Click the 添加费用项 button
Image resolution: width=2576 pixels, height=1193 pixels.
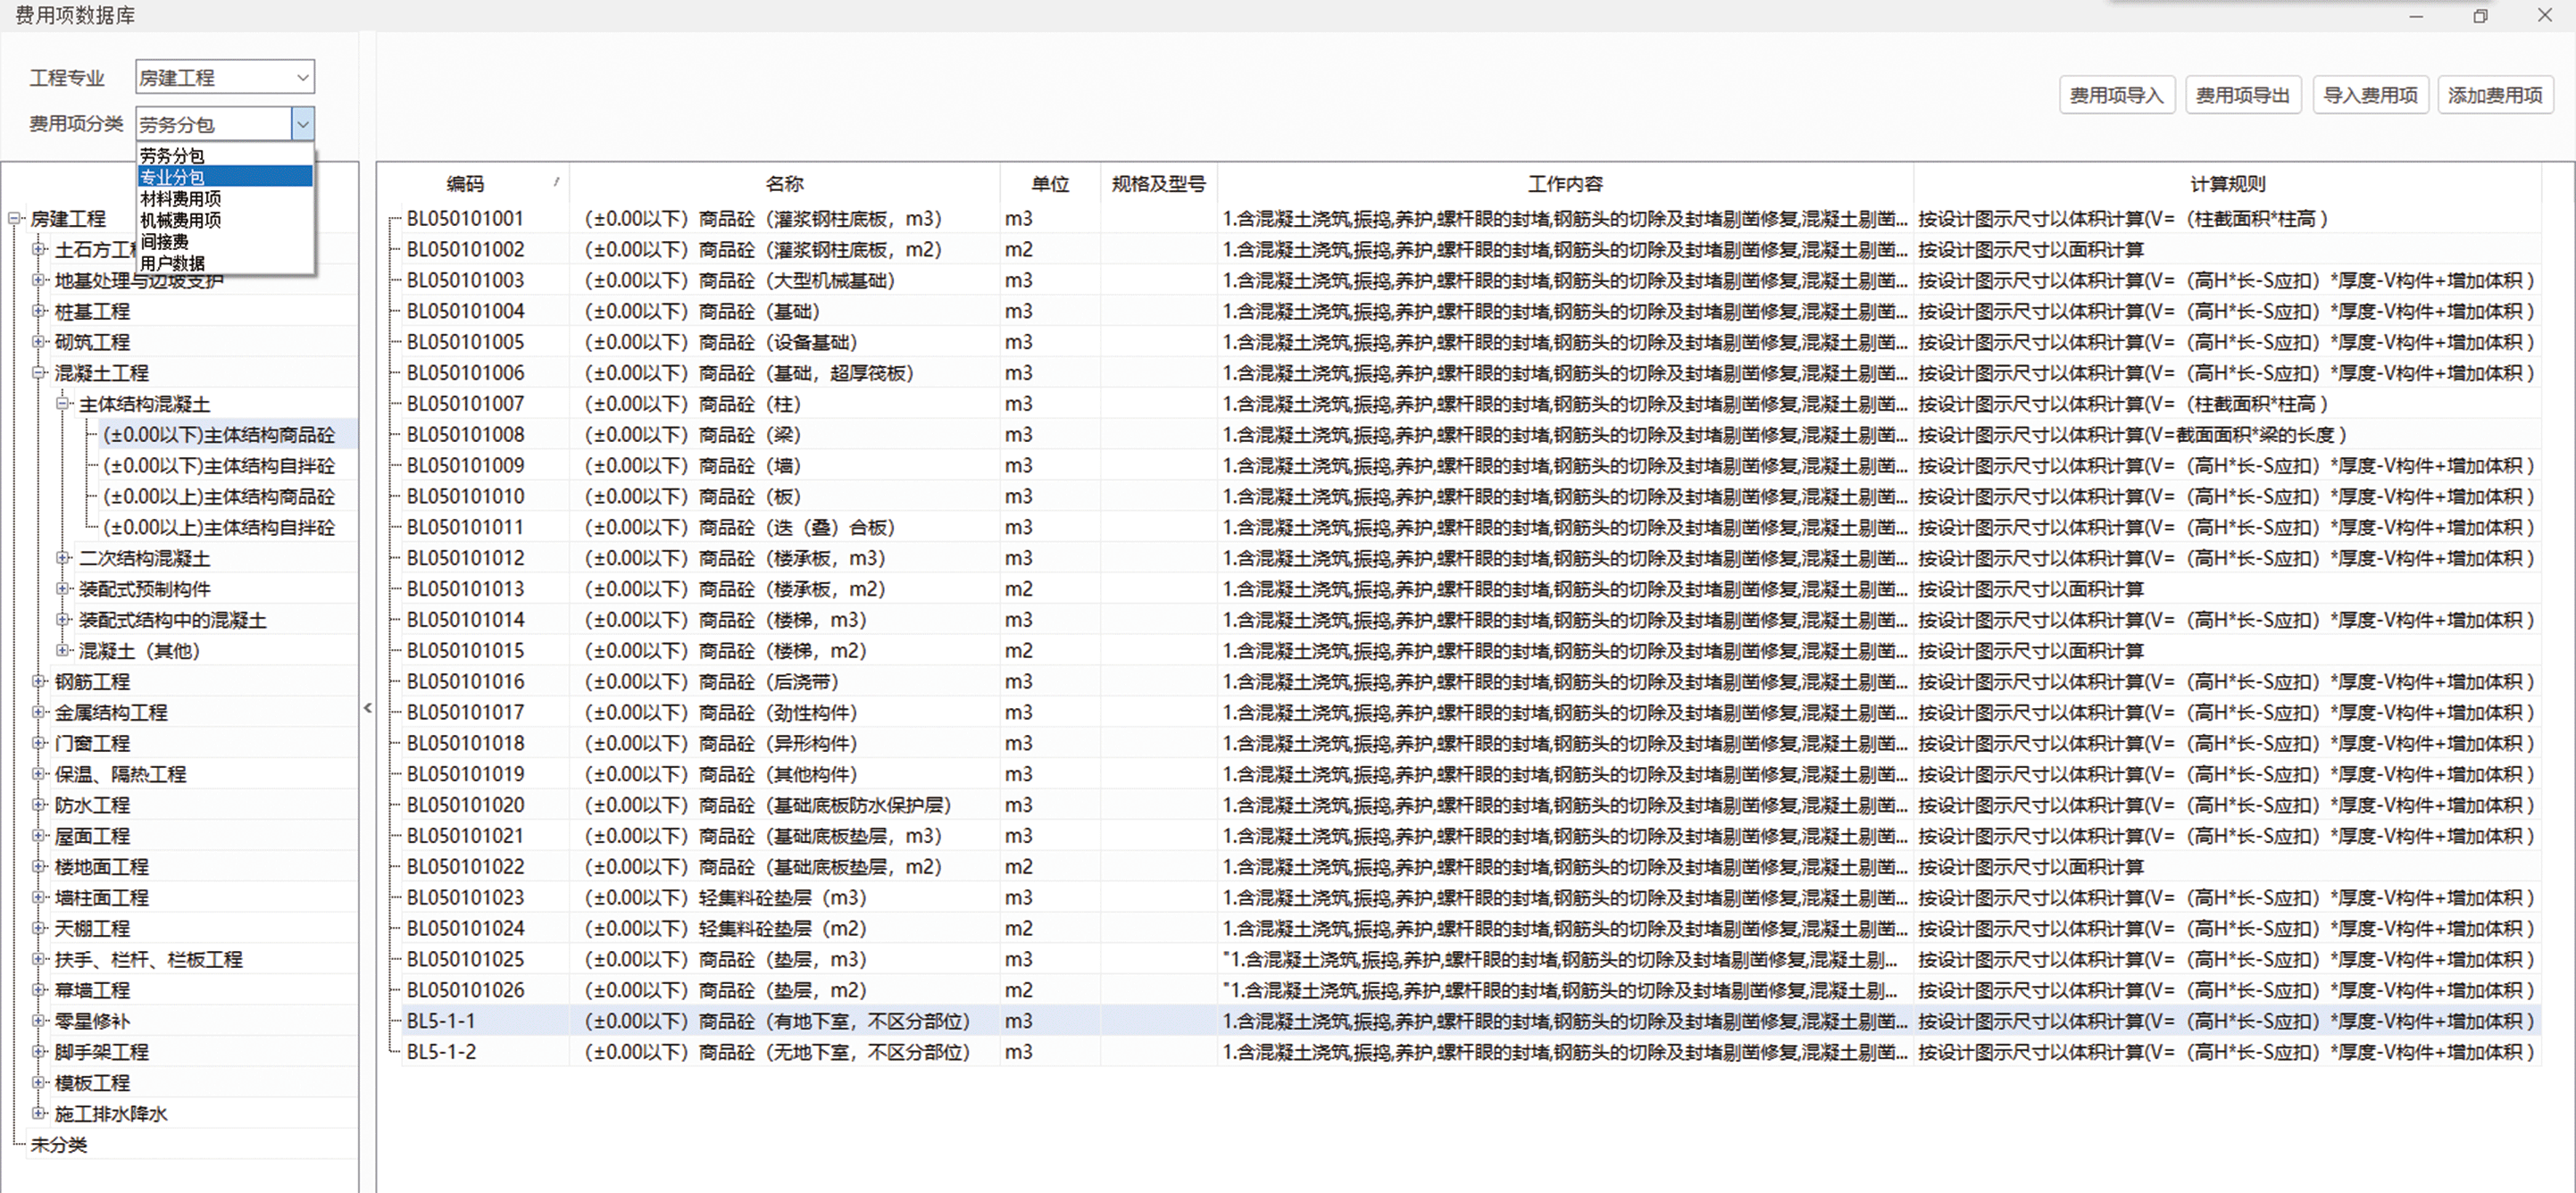[2495, 95]
